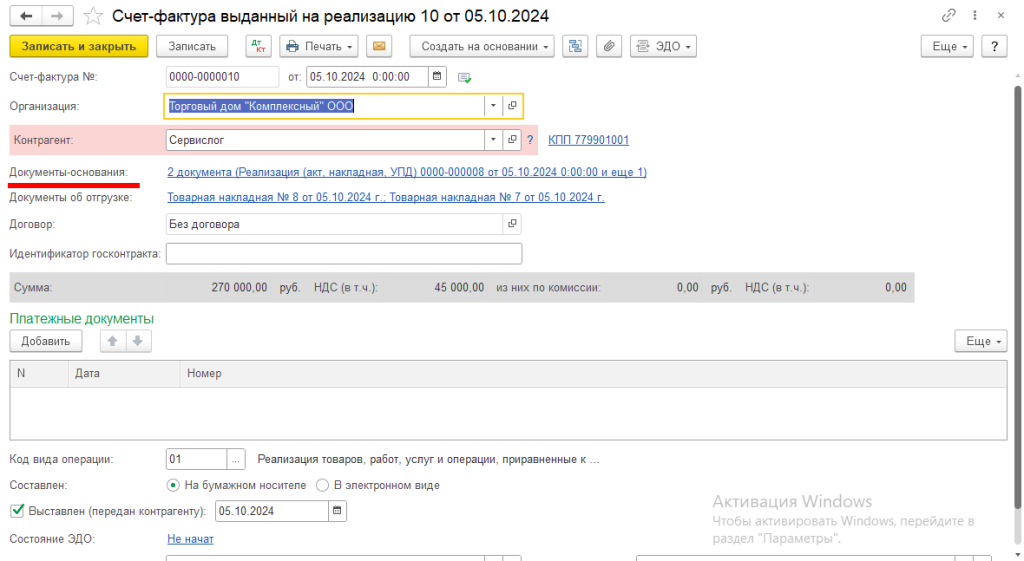The height and width of the screenshot is (561, 1024).
Task: Open the Контрагент record using open icon
Action: point(512,140)
